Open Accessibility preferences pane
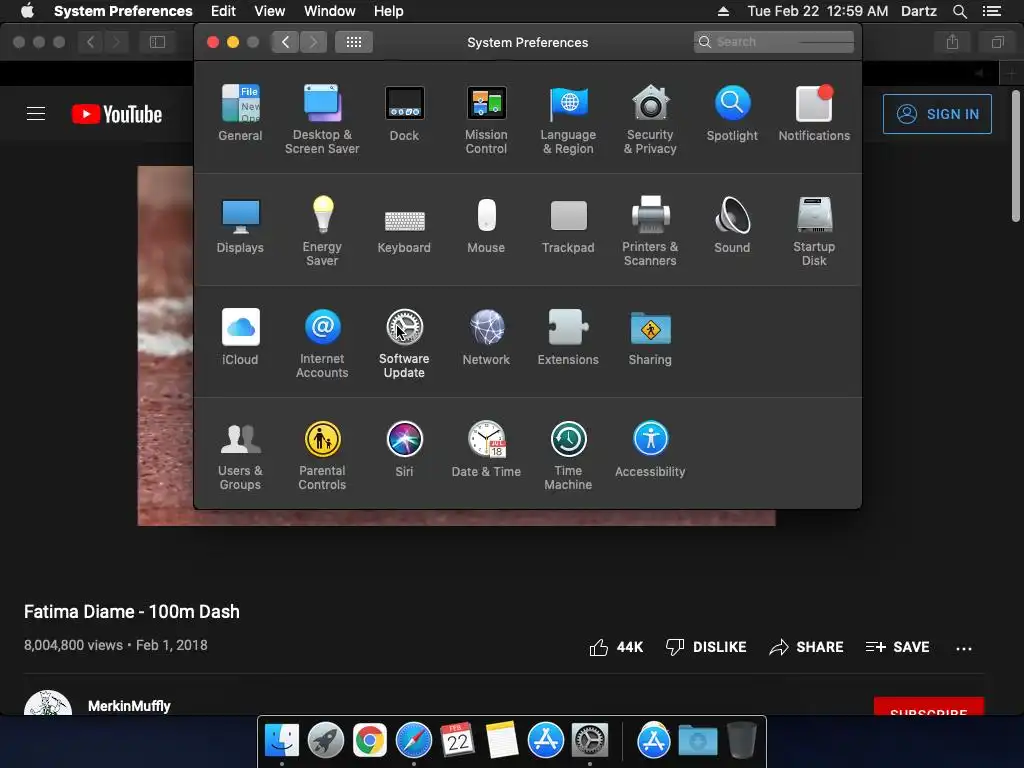The image size is (1024, 768). pyautogui.click(x=650, y=449)
